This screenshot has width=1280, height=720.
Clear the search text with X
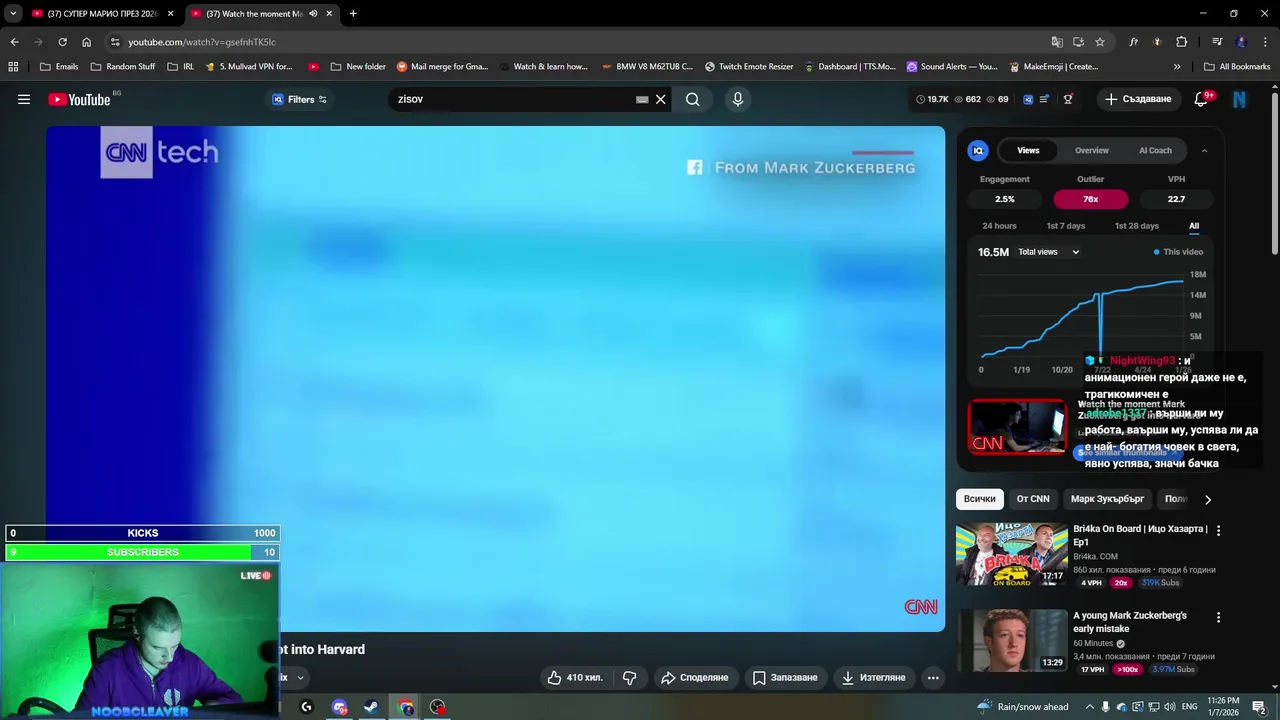point(661,99)
